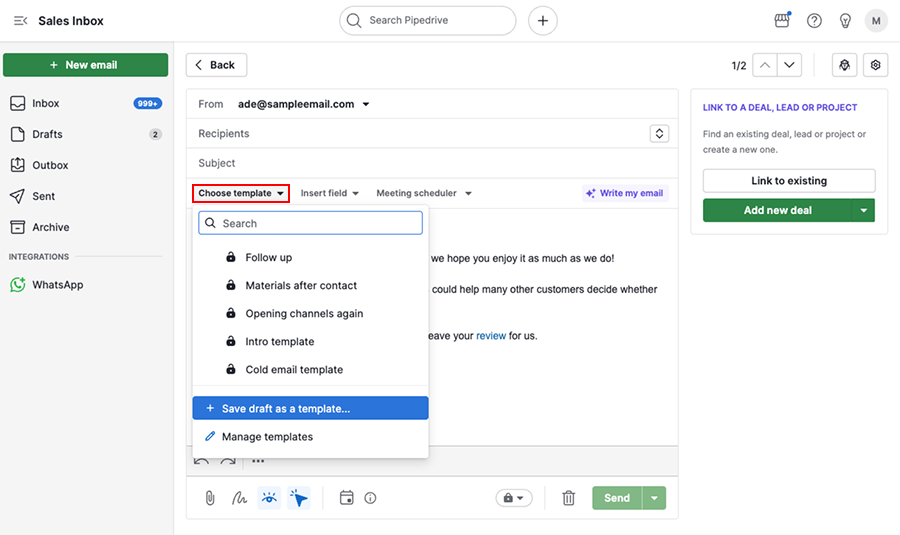
Task: Click the three dots more formatting icon
Action: (x=258, y=461)
